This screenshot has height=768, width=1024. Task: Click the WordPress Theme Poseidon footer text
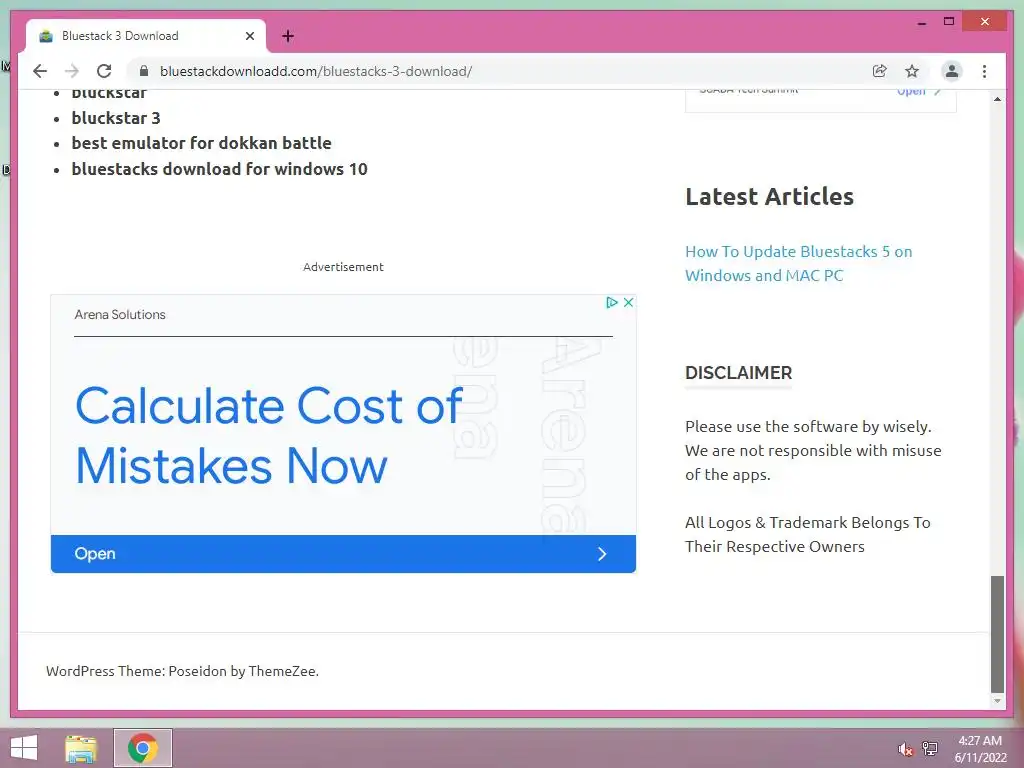[182, 671]
